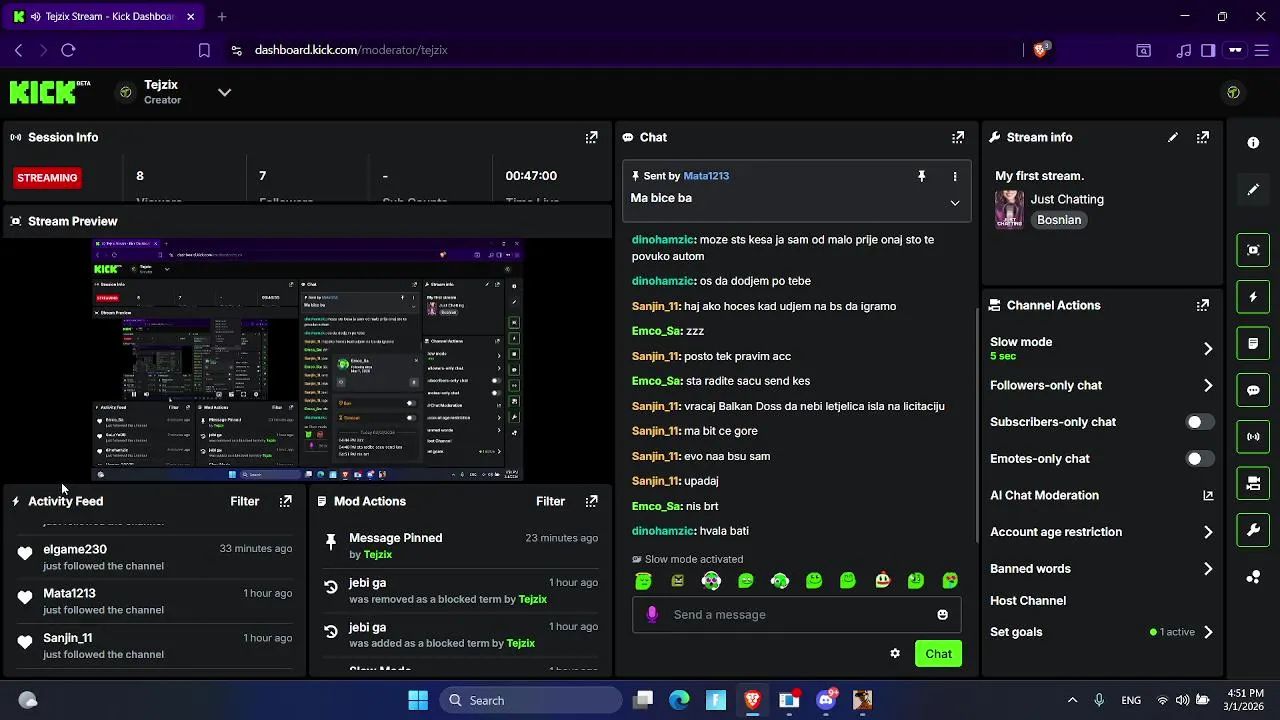Click the wrench sidebar icon
Viewport: 1280px width, 720px height.
[1253, 530]
